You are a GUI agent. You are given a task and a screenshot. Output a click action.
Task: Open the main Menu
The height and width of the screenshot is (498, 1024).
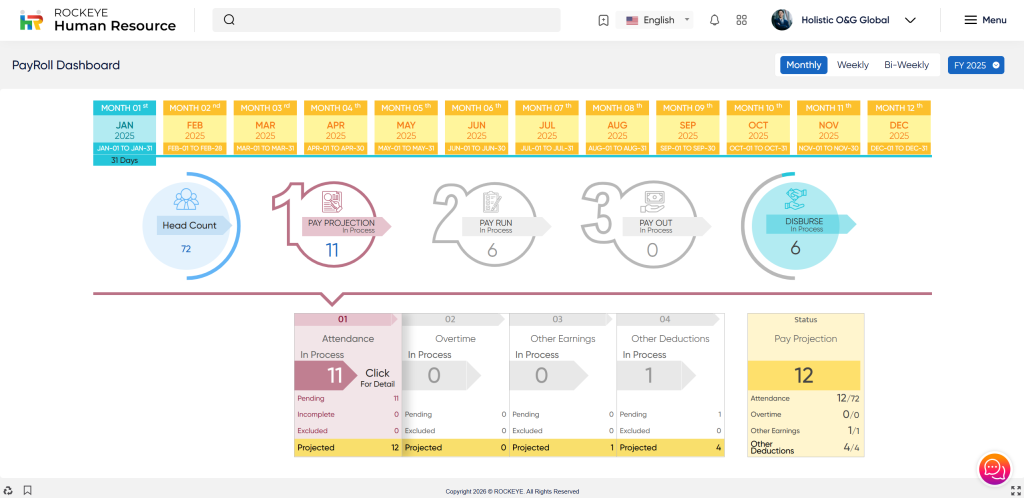[985, 20]
